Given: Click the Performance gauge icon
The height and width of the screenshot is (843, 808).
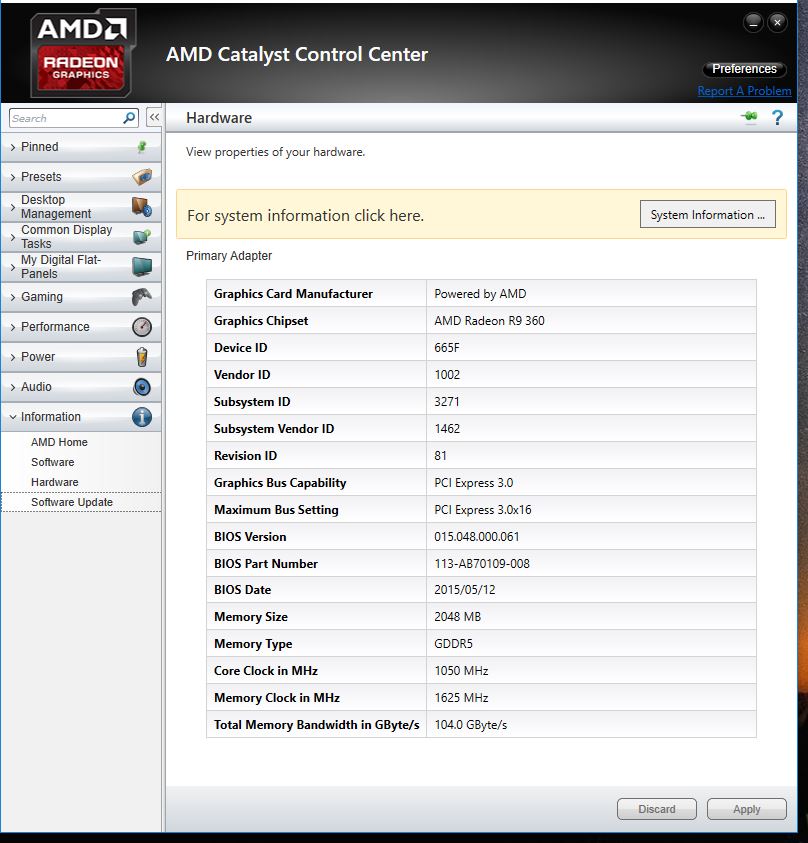Looking at the screenshot, I should (x=142, y=327).
